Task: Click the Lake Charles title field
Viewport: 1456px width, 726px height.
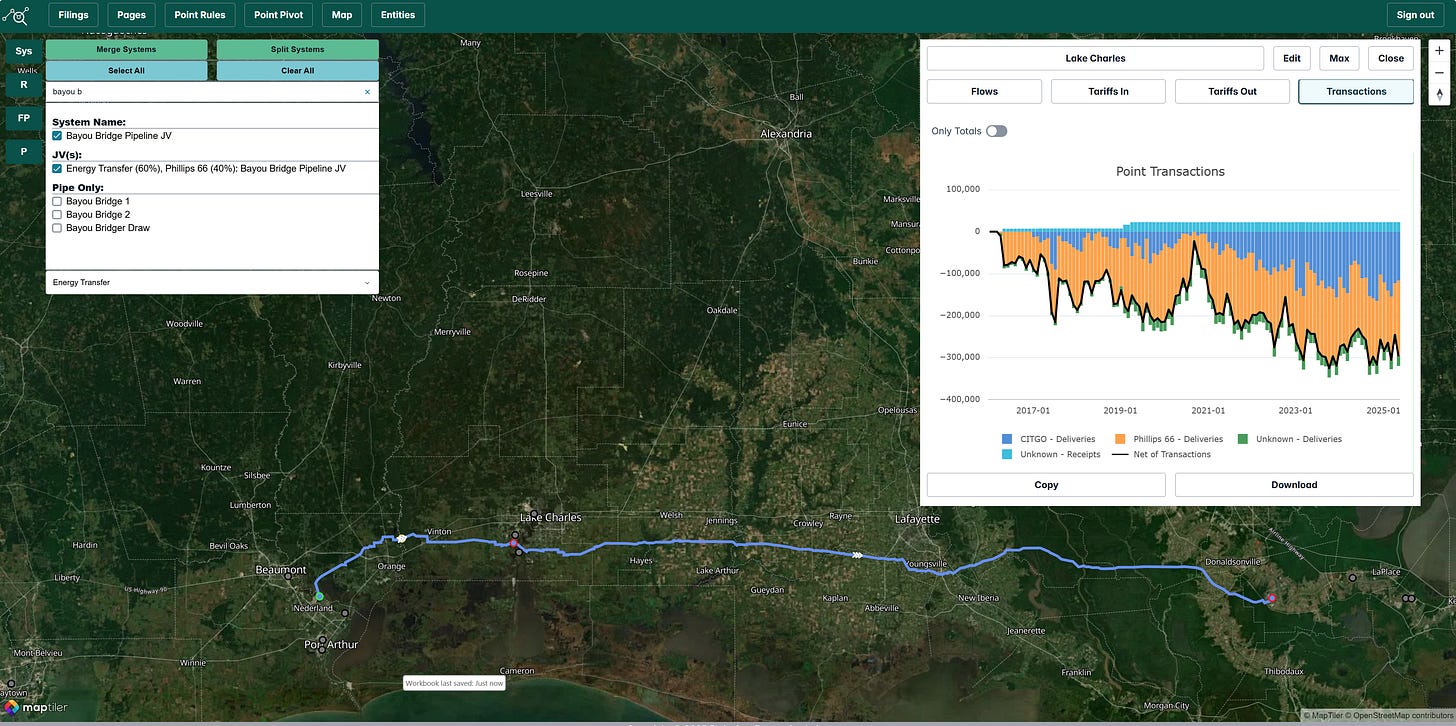Action: (1095, 58)
